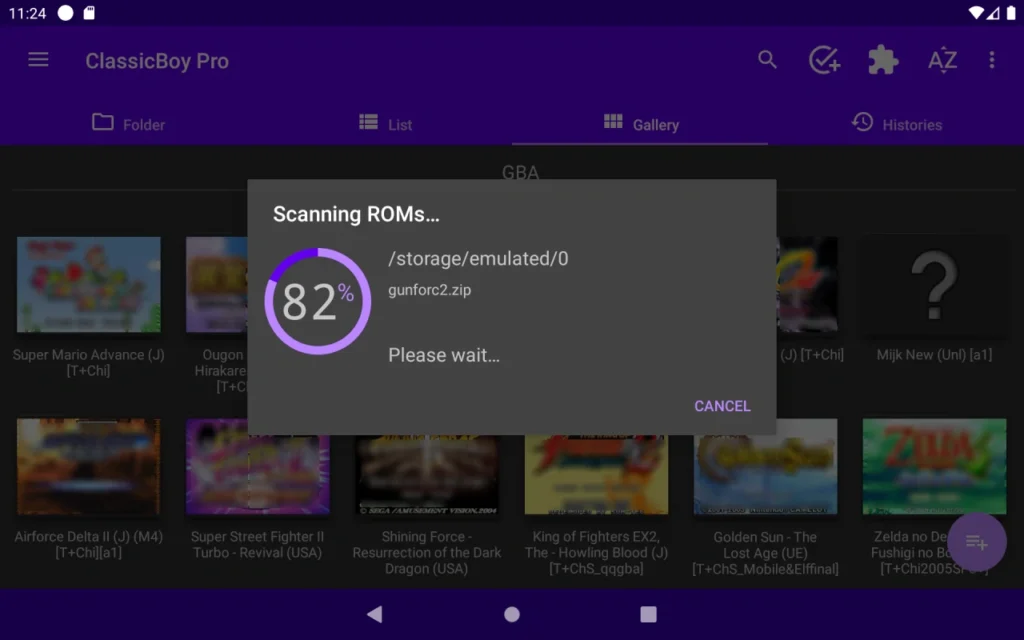Tap the GBA section header
1024x640 pixels.
coord(520,172)
